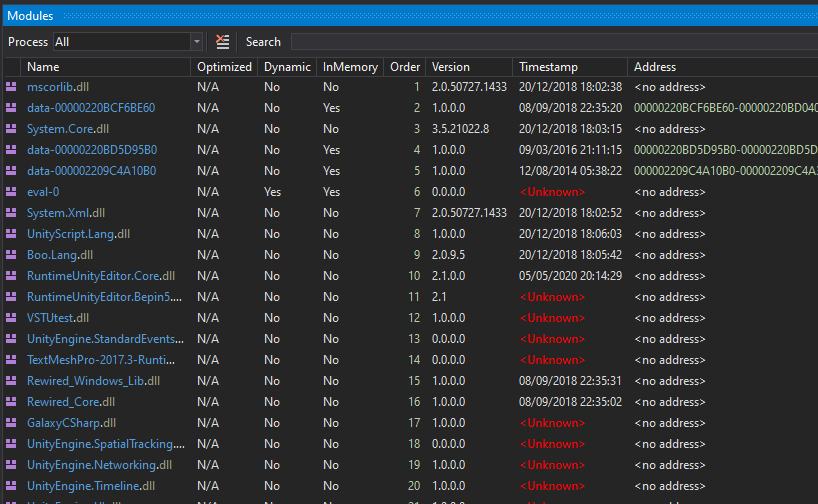Sort by the Name column header

pyautogui.click(x=105, y=67)
